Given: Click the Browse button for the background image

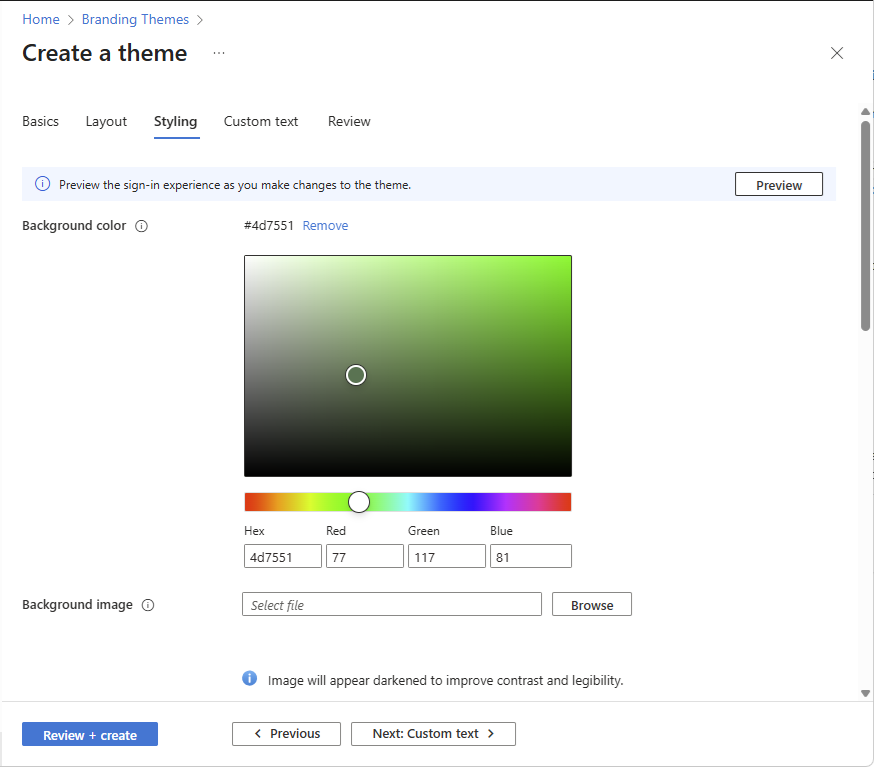Looking at the screenshot, I should point(592,605).
